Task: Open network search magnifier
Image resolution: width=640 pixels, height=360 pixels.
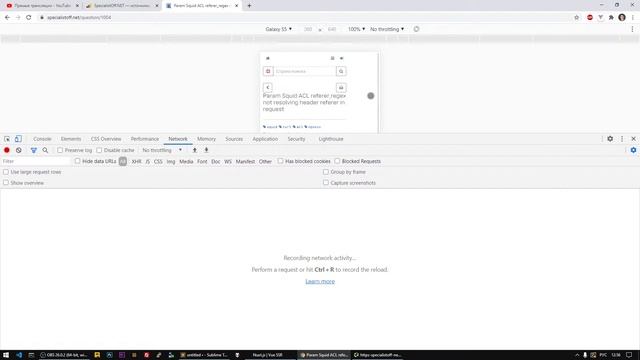Action: [45, 150]
